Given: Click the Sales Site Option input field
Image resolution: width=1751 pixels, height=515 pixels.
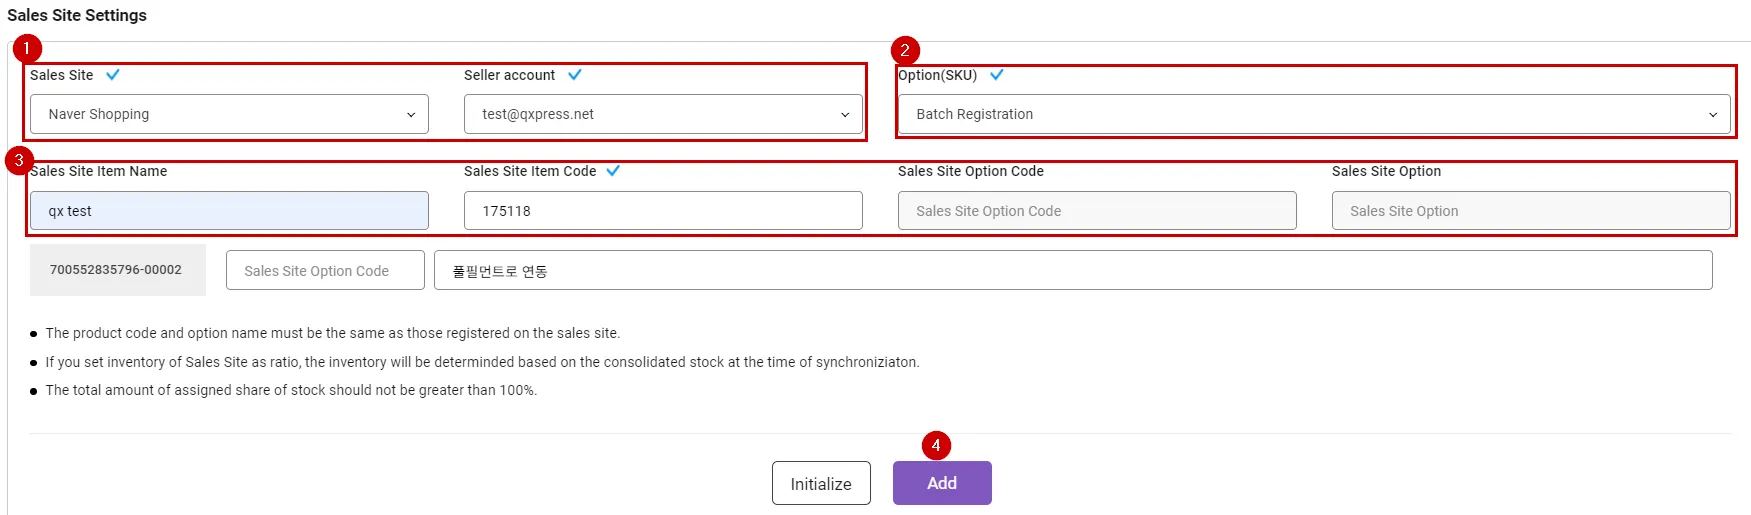Looking at the screenshot, I should click(x=1531, y=211).
